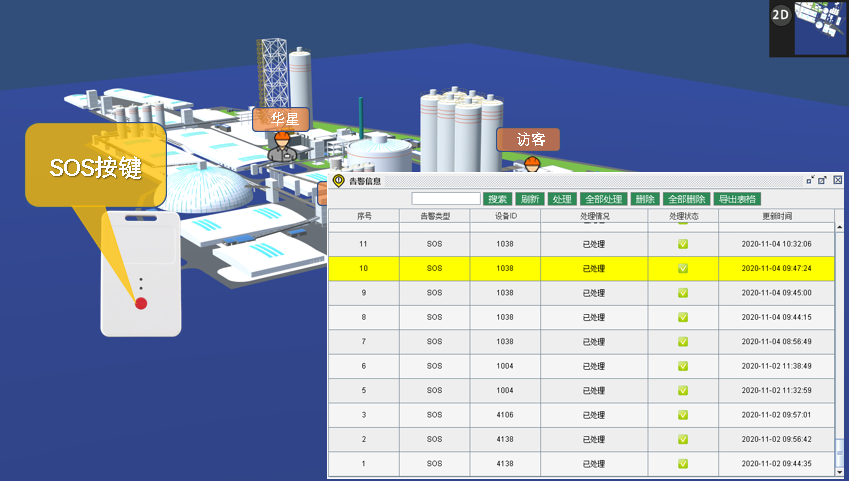850x481 pixels.
Task: Click the alarm table scrollbar up arrow
Action: pyautogui.click(x=839, y=227)
